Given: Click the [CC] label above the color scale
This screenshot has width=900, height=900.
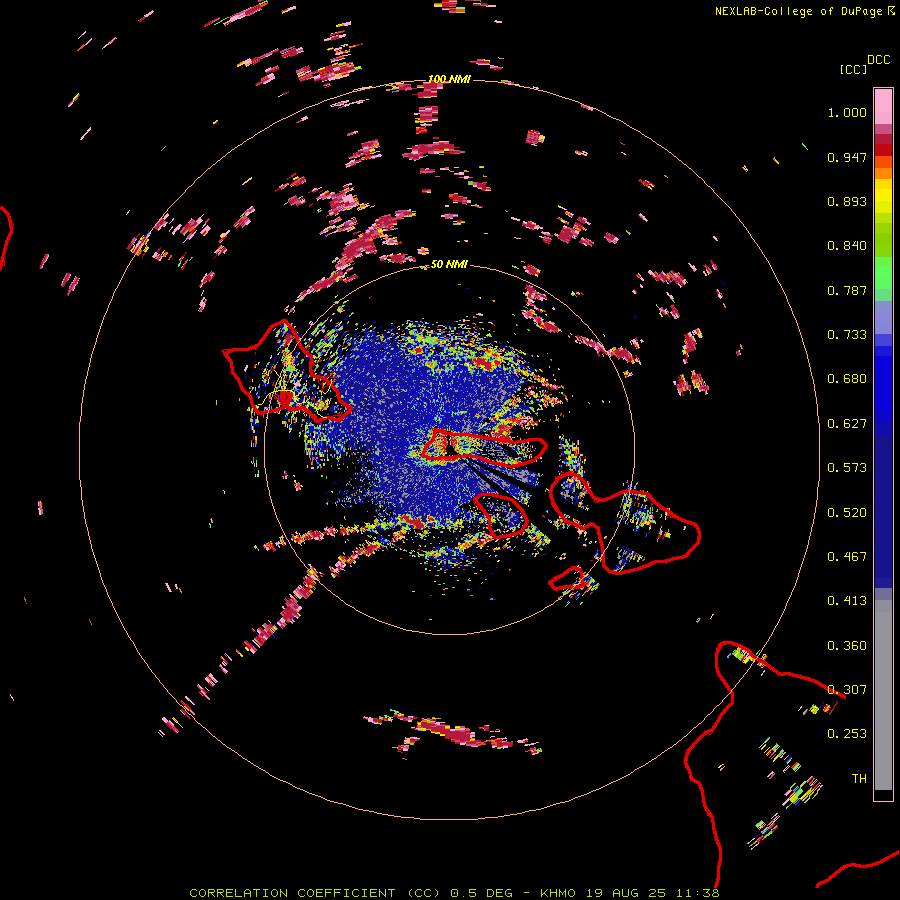Looking at the screenshot, I should click(x=853, y=69).
